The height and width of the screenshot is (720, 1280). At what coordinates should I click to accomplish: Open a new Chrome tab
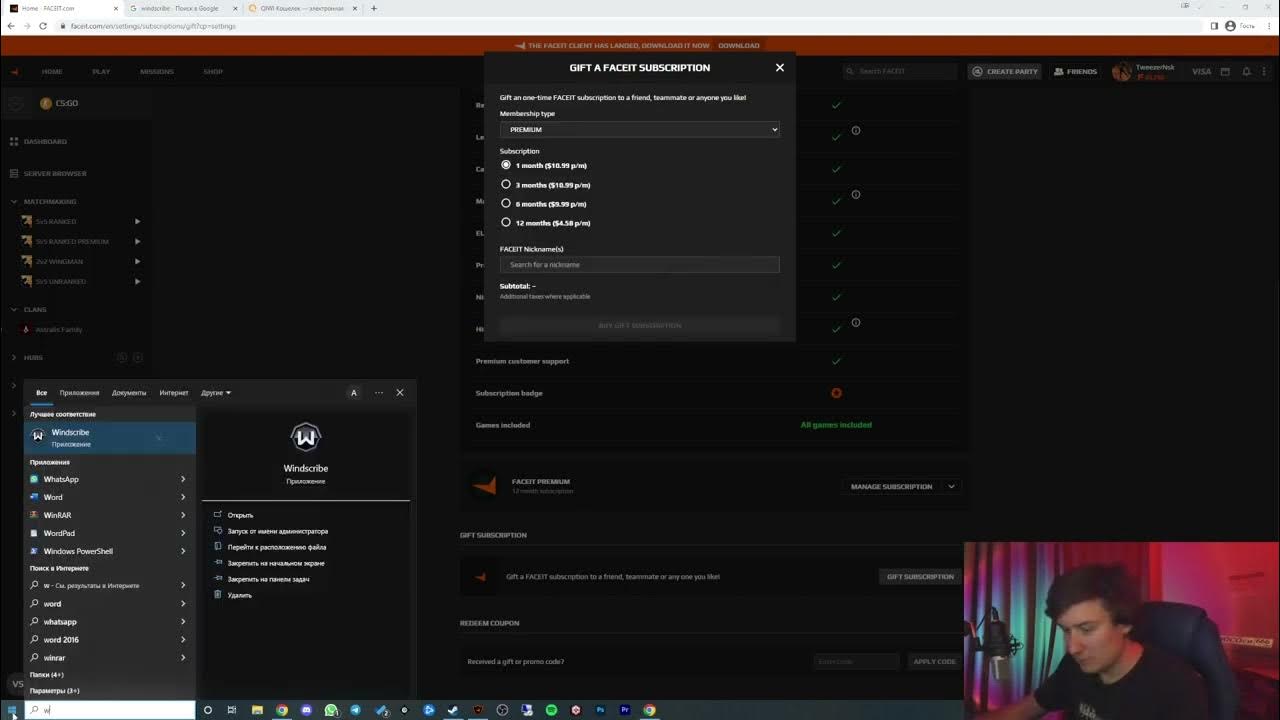[x=374, y=8]
